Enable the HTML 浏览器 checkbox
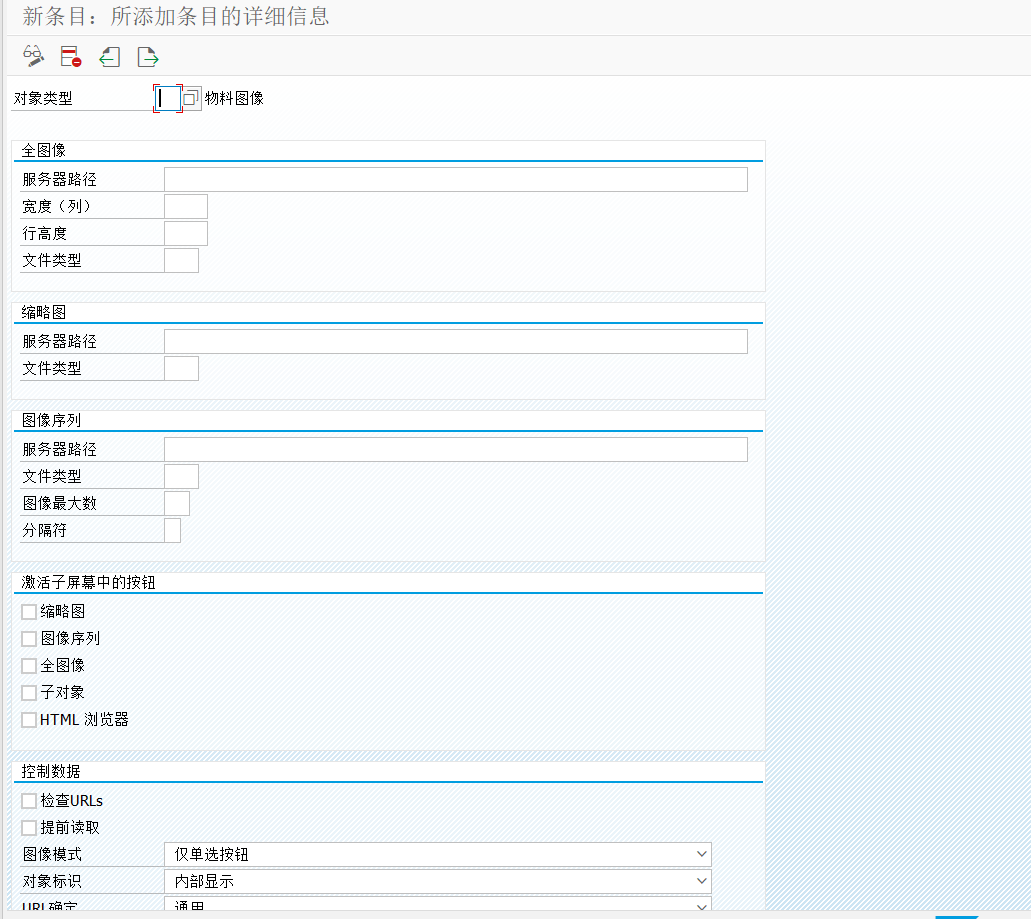The width and height of the screenshot is (1031, 919). [x=28, y=719]
